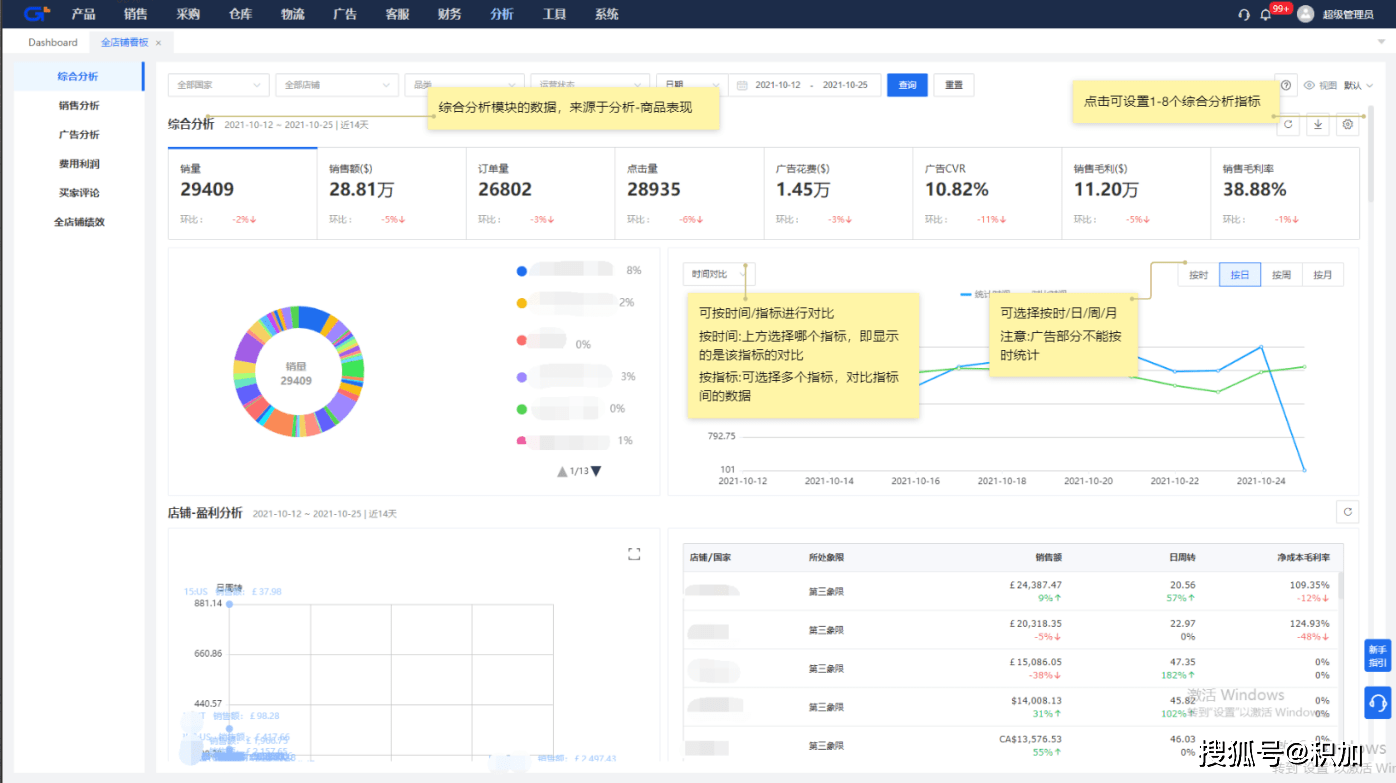Select the 按月 granularity option
Screen dimensions: 1396x783
point(1323,275)
